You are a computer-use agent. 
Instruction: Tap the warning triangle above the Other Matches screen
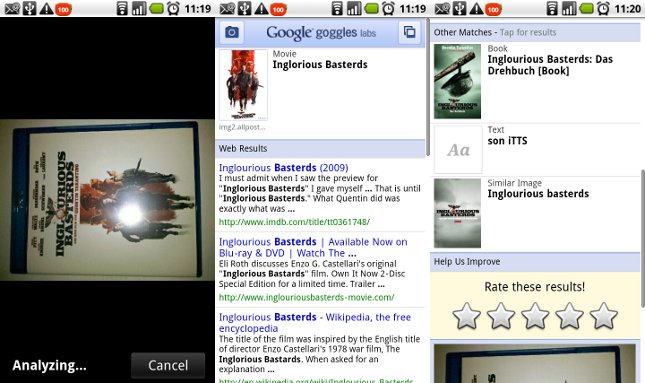pos(476,8)
